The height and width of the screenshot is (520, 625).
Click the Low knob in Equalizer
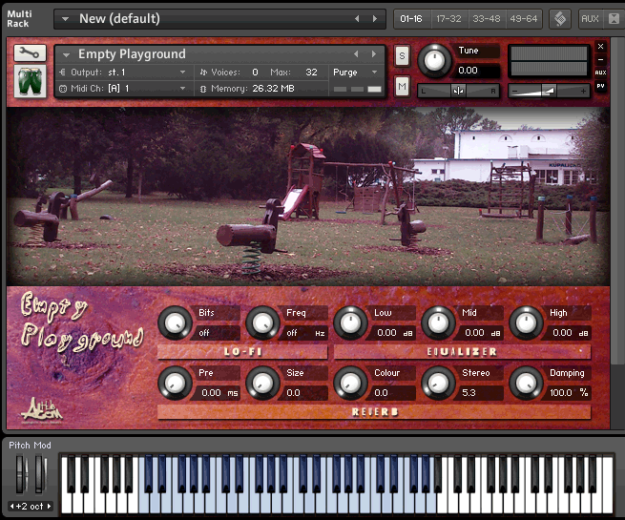[x=350, y=323]
